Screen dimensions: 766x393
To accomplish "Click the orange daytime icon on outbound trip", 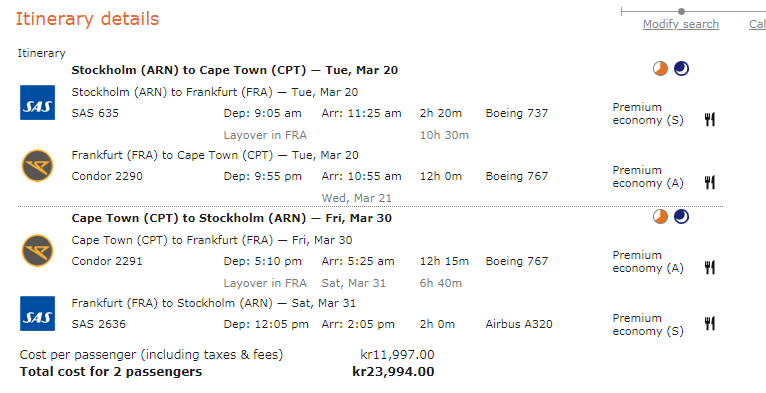I will (660, 69).
